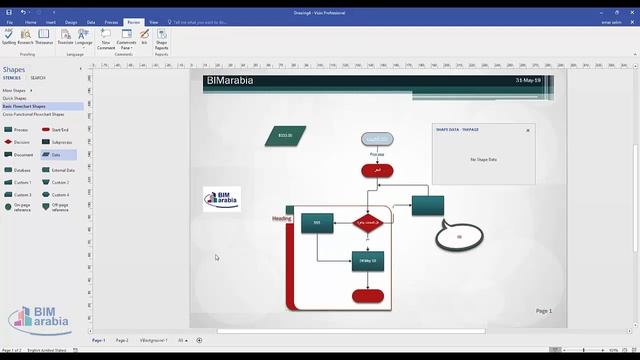The width and height of the screenshot is (640, 360).
Task: Click the Save icon in title bar
Action: [x=9, y=13]
